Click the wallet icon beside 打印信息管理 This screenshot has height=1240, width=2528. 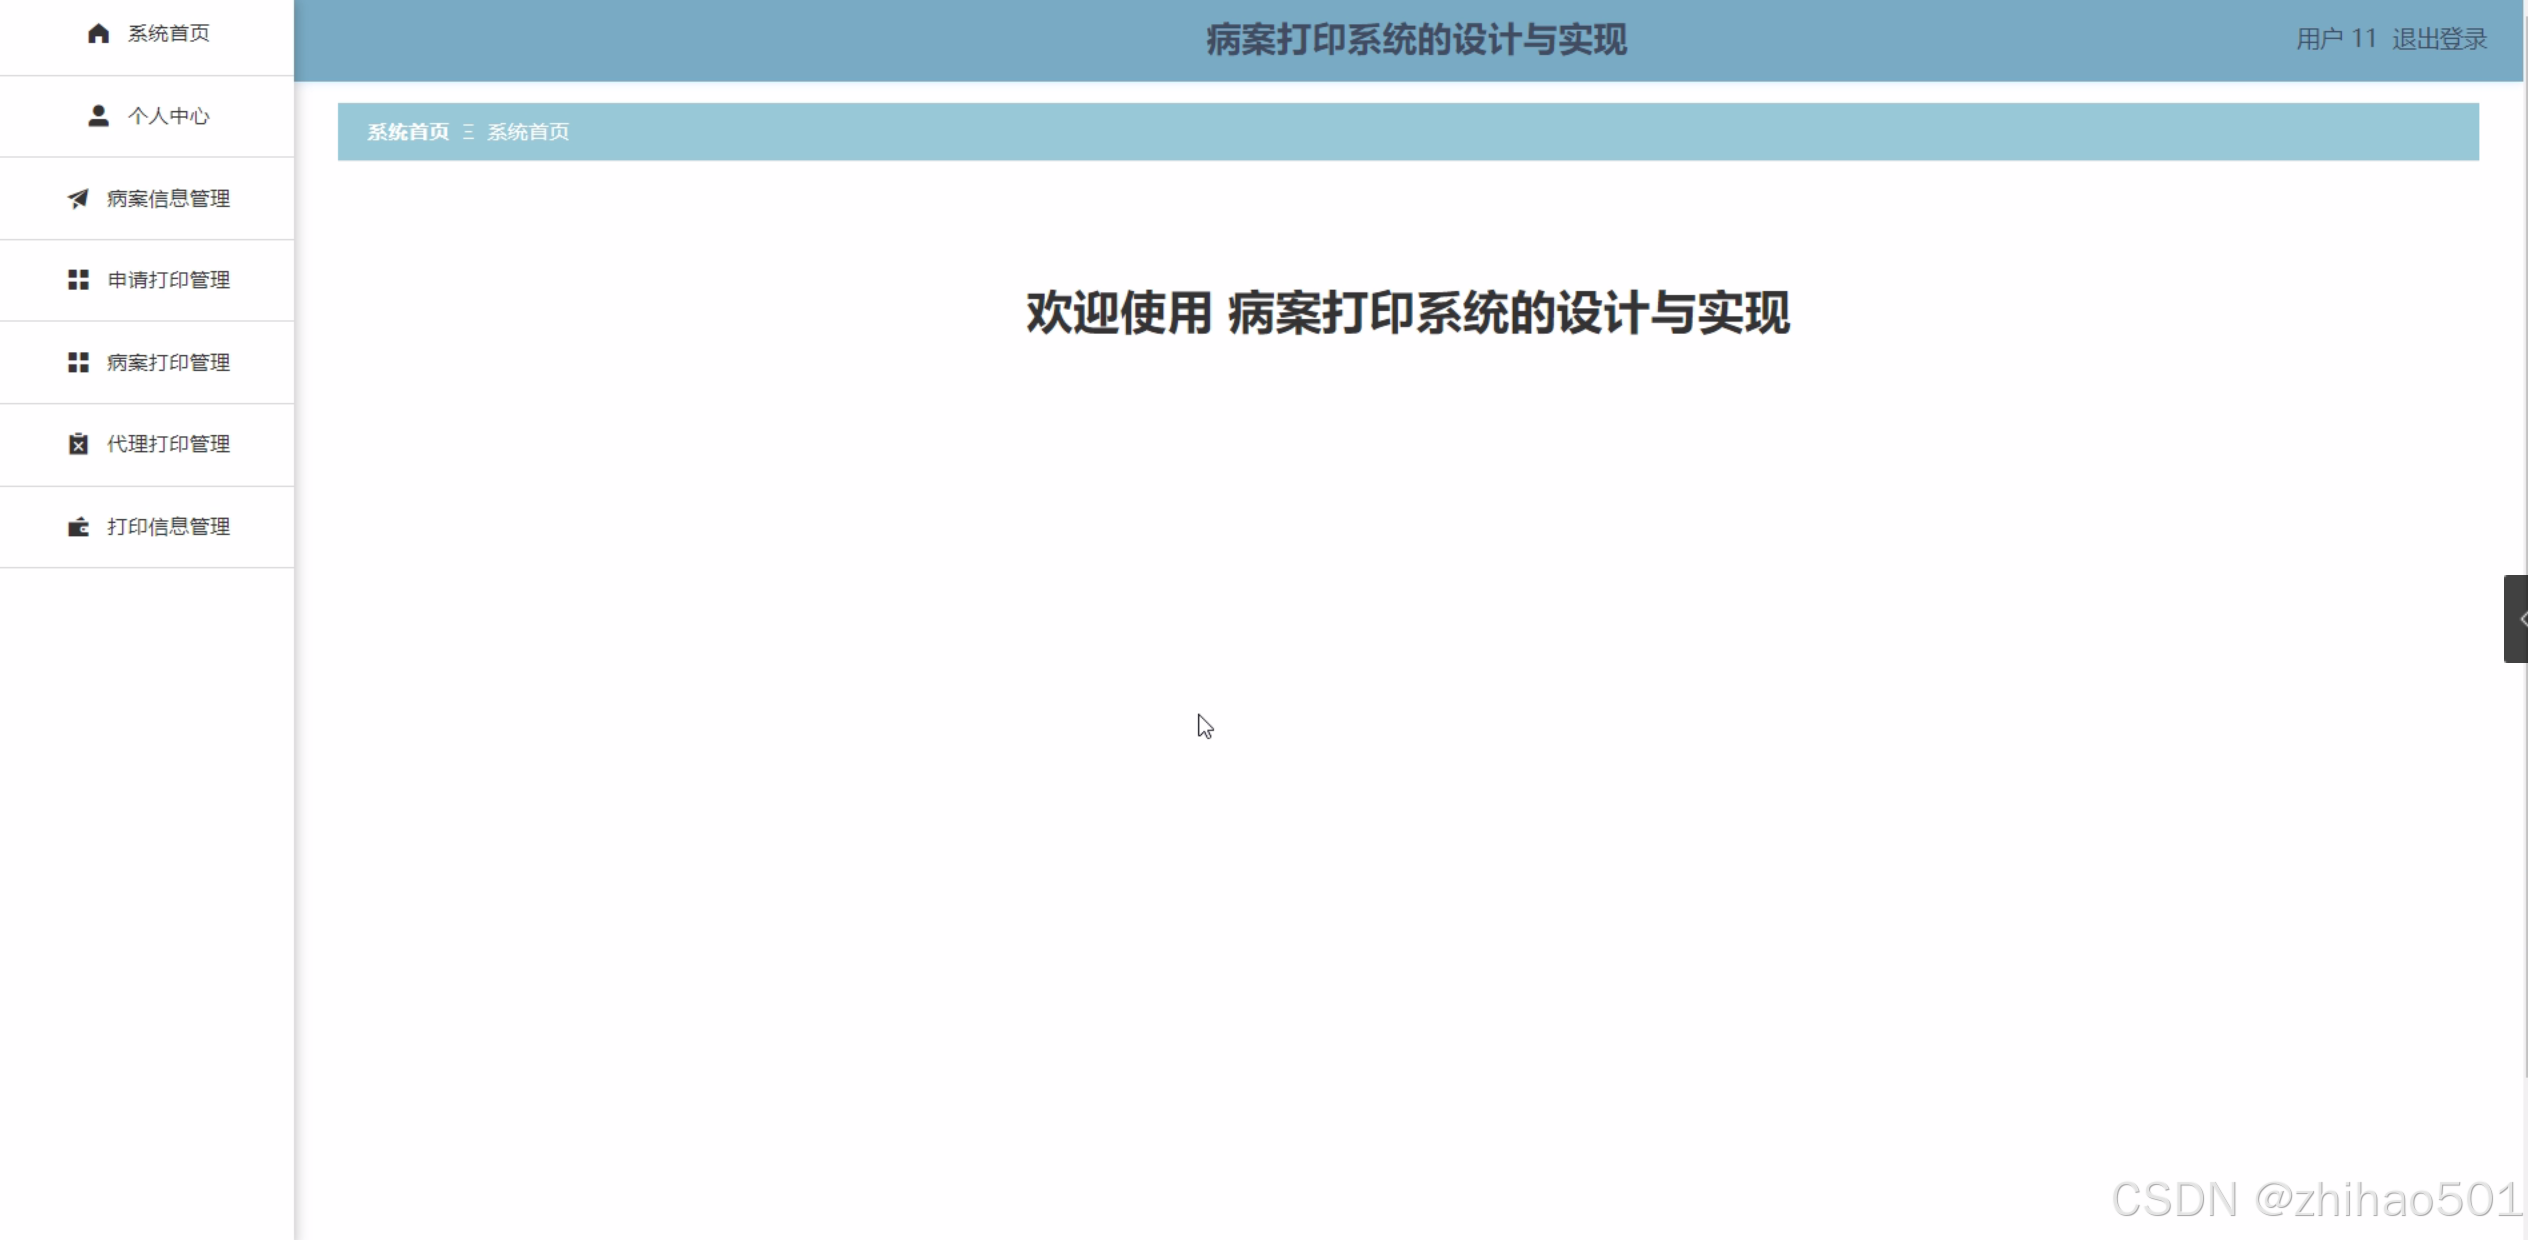click(78, 527)
